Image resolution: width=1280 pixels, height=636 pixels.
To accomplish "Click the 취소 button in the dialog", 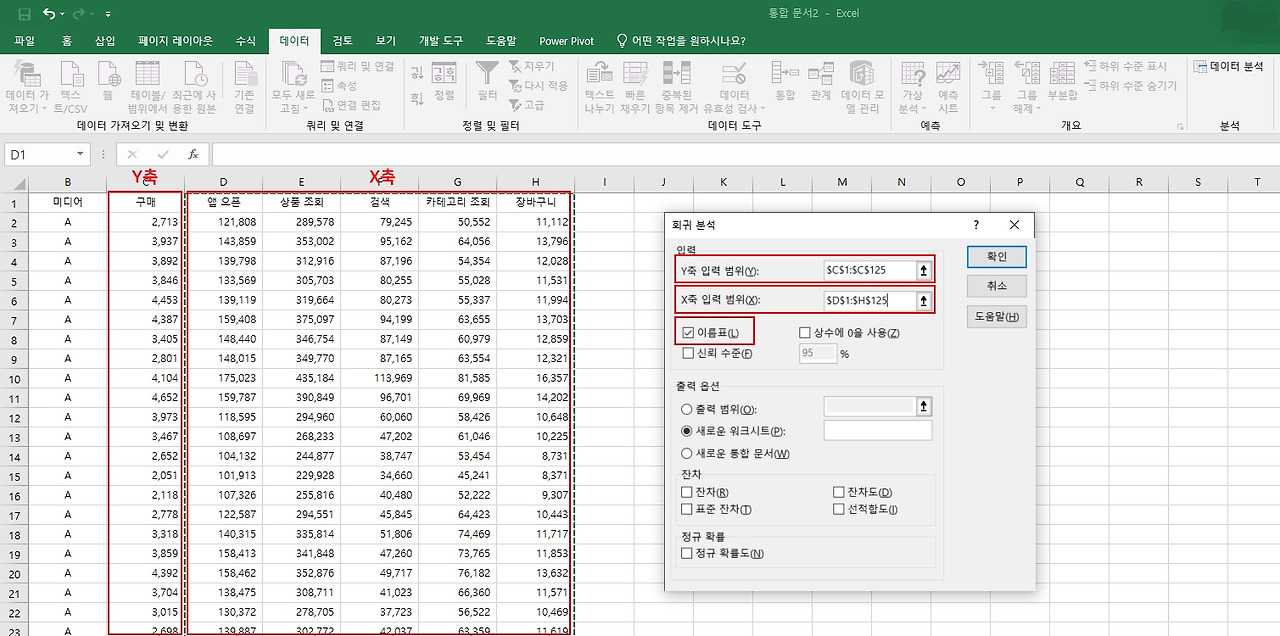I will [x=997, y=286].
